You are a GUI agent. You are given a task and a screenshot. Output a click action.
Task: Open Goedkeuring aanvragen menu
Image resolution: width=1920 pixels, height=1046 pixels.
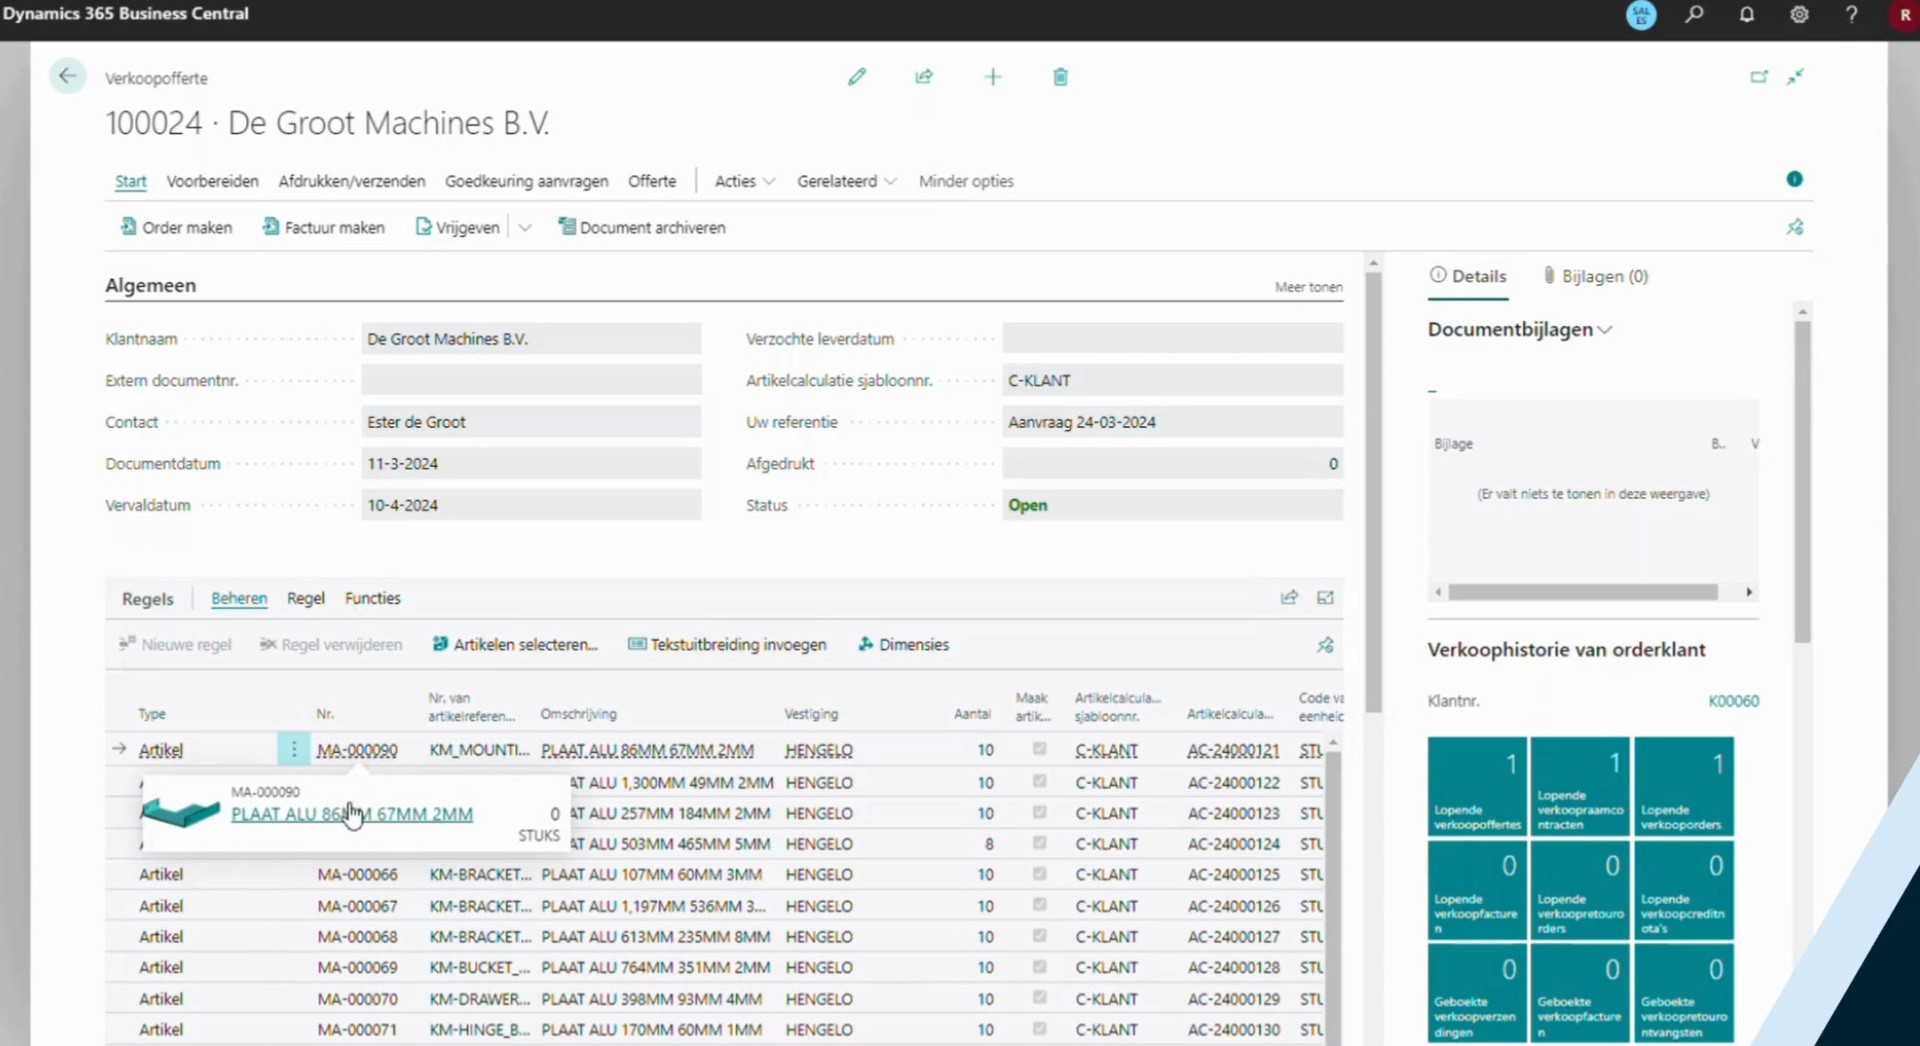click(527, 181)
